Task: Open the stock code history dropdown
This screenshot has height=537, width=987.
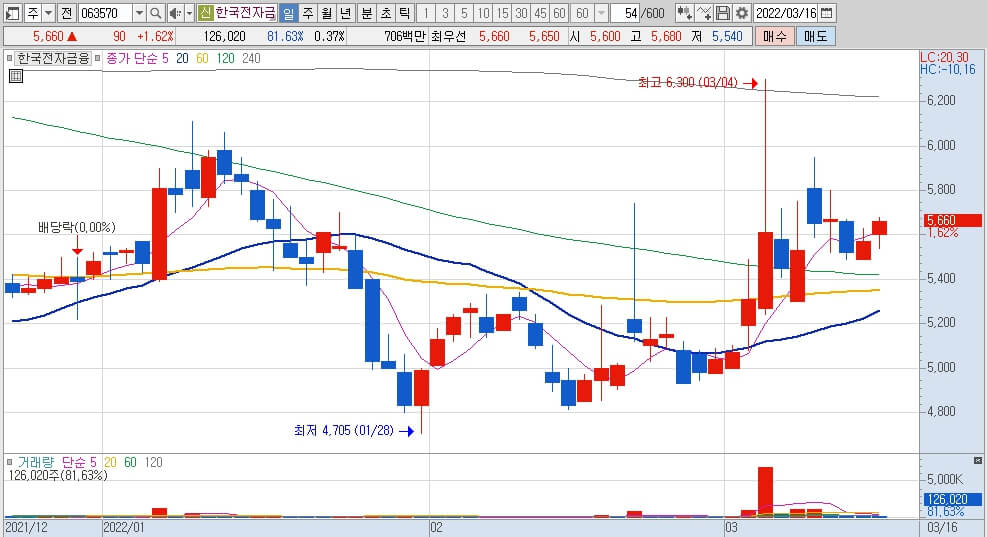Action: pos(139,13)
